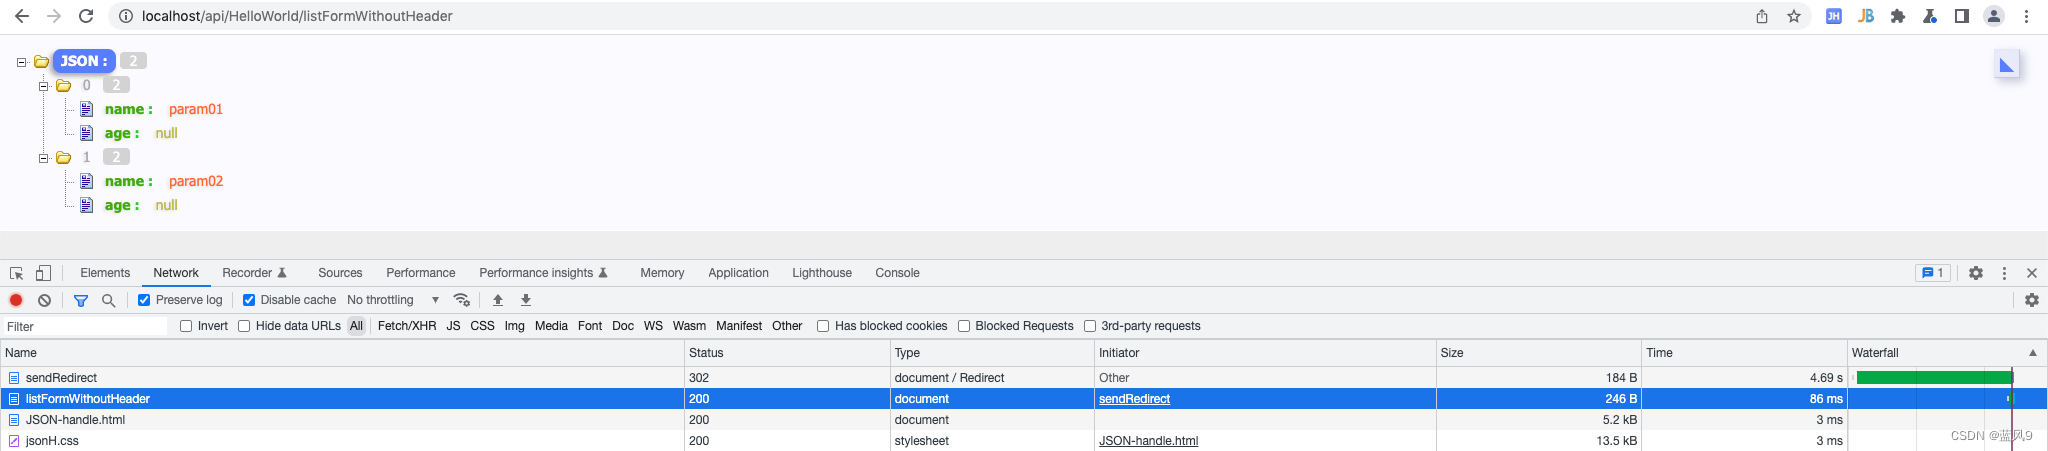This screenshot has width=2048, height=451.
Task: Open the No throttling dropdown
Action: 392,300
